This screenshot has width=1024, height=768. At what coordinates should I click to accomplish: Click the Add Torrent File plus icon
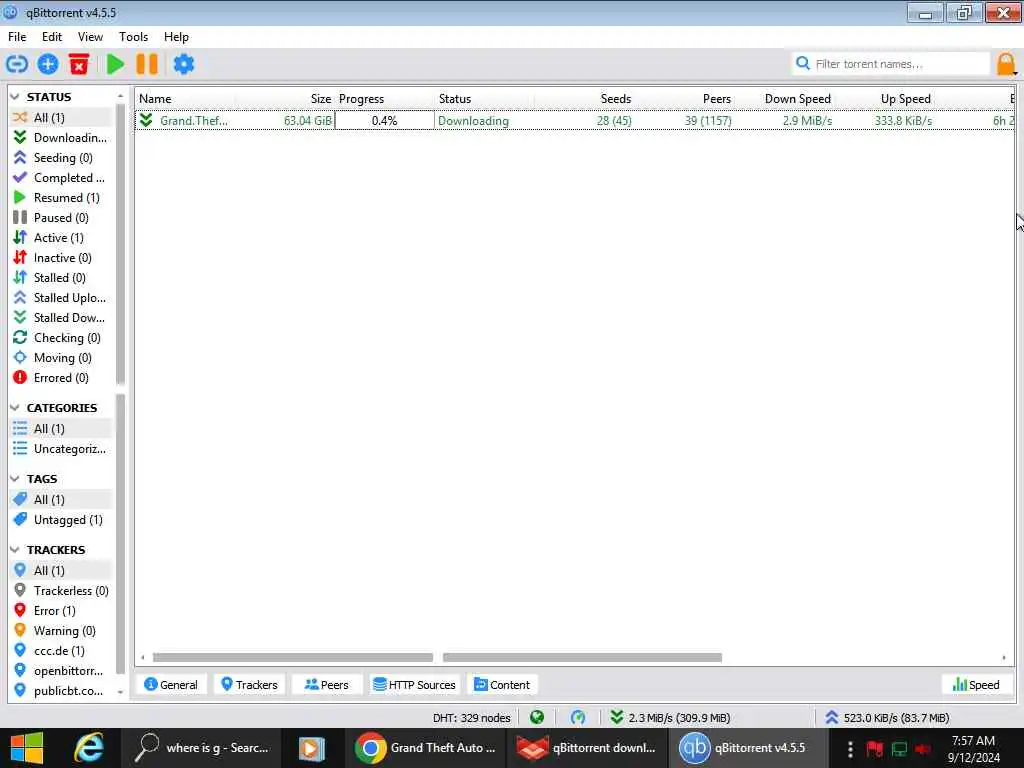(x=48, y=64)
